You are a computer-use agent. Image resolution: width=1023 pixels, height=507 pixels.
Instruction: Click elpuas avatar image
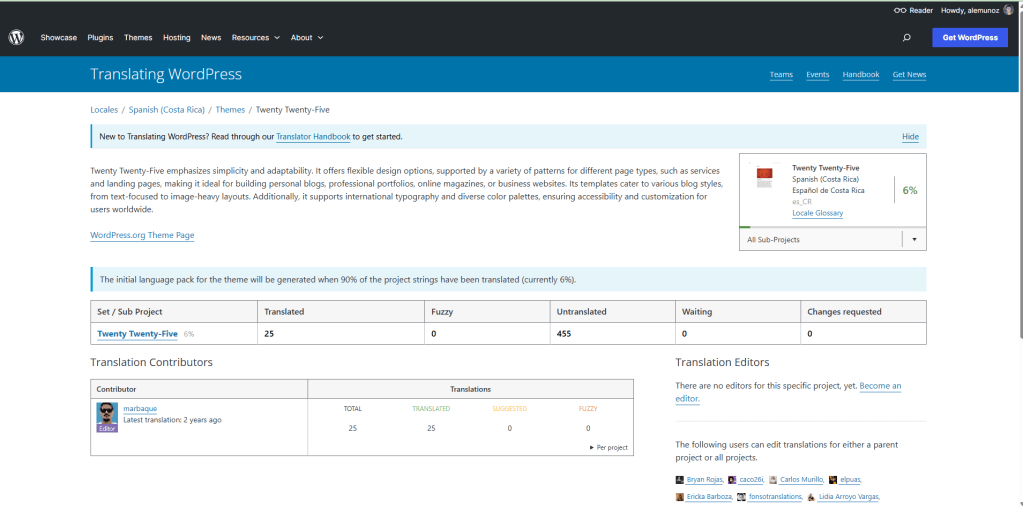point(833,480)
